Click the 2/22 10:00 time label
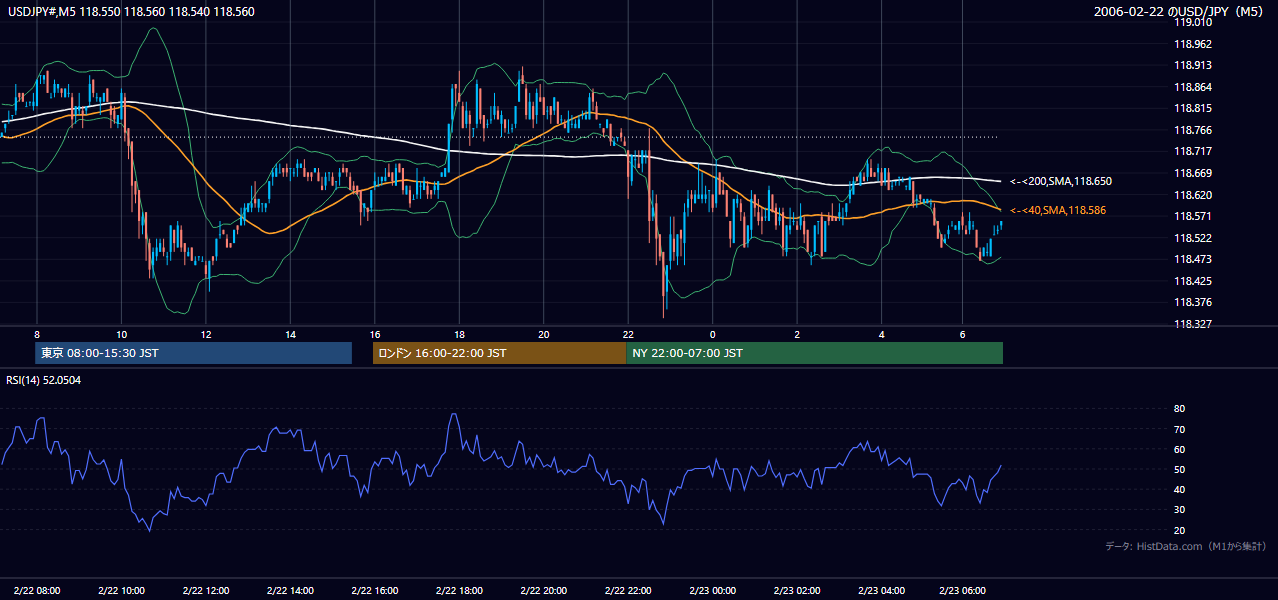The image size is (1278, 600). click(121, 590)
